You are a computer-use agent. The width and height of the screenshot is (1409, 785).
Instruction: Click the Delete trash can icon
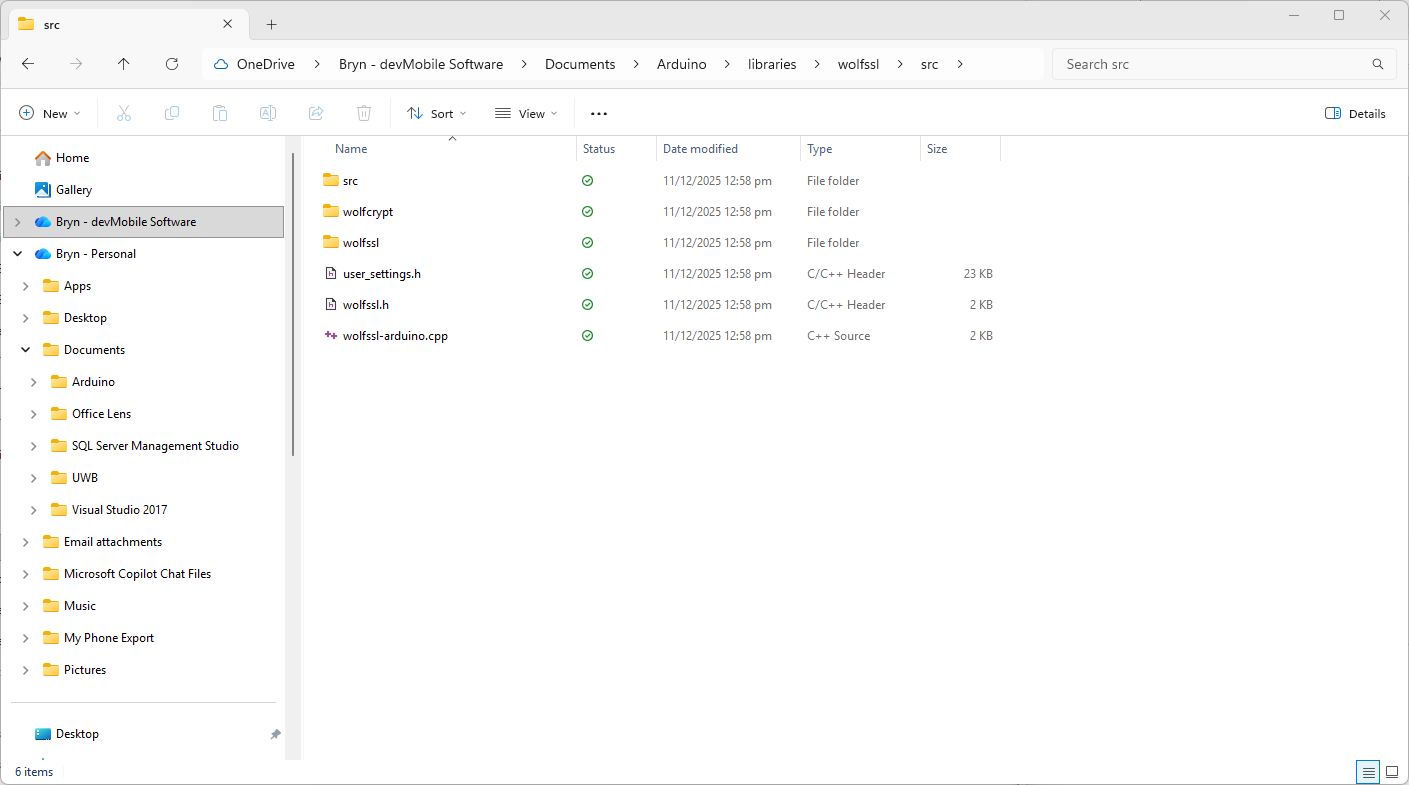coord(364,114)
